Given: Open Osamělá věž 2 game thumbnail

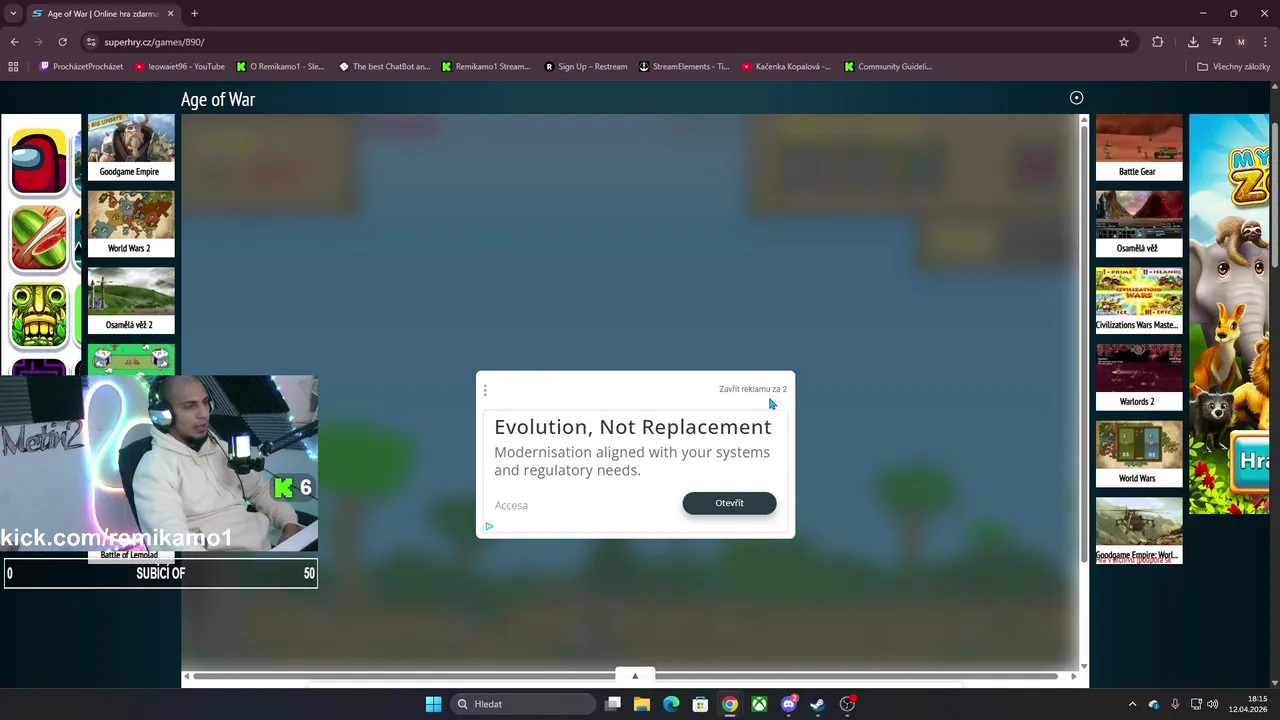Looking at the screenshot, I should pos(131,300).
